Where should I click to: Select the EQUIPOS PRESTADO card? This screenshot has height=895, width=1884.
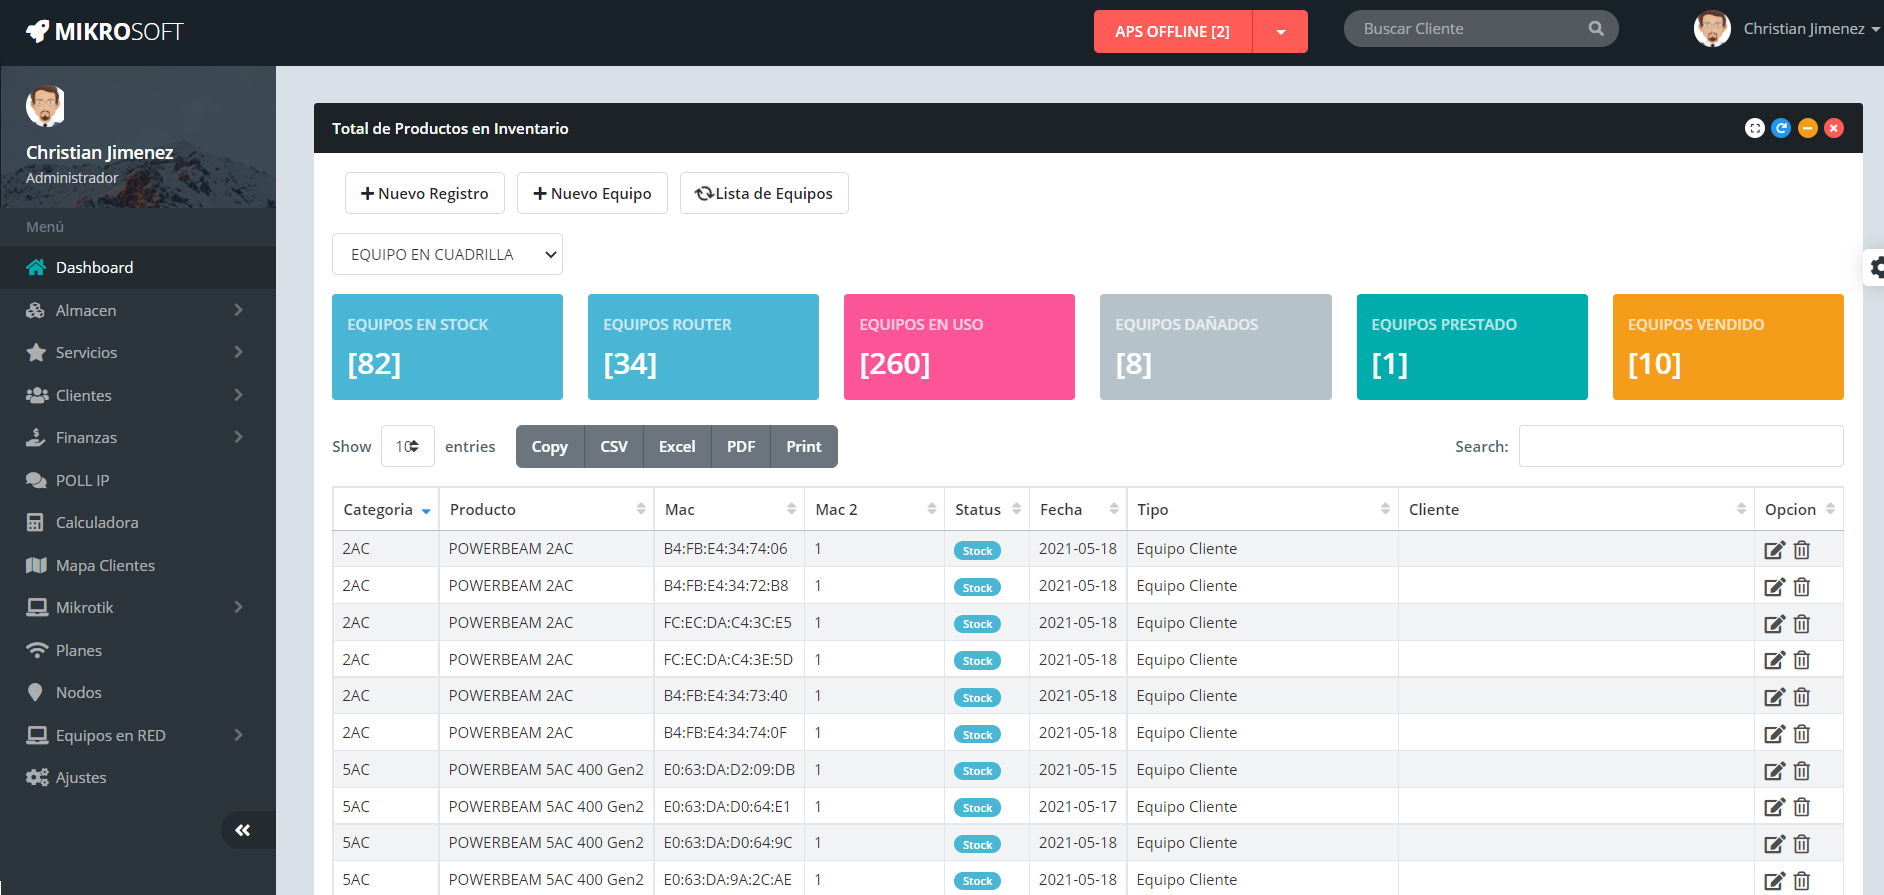tap(1472, 347)
